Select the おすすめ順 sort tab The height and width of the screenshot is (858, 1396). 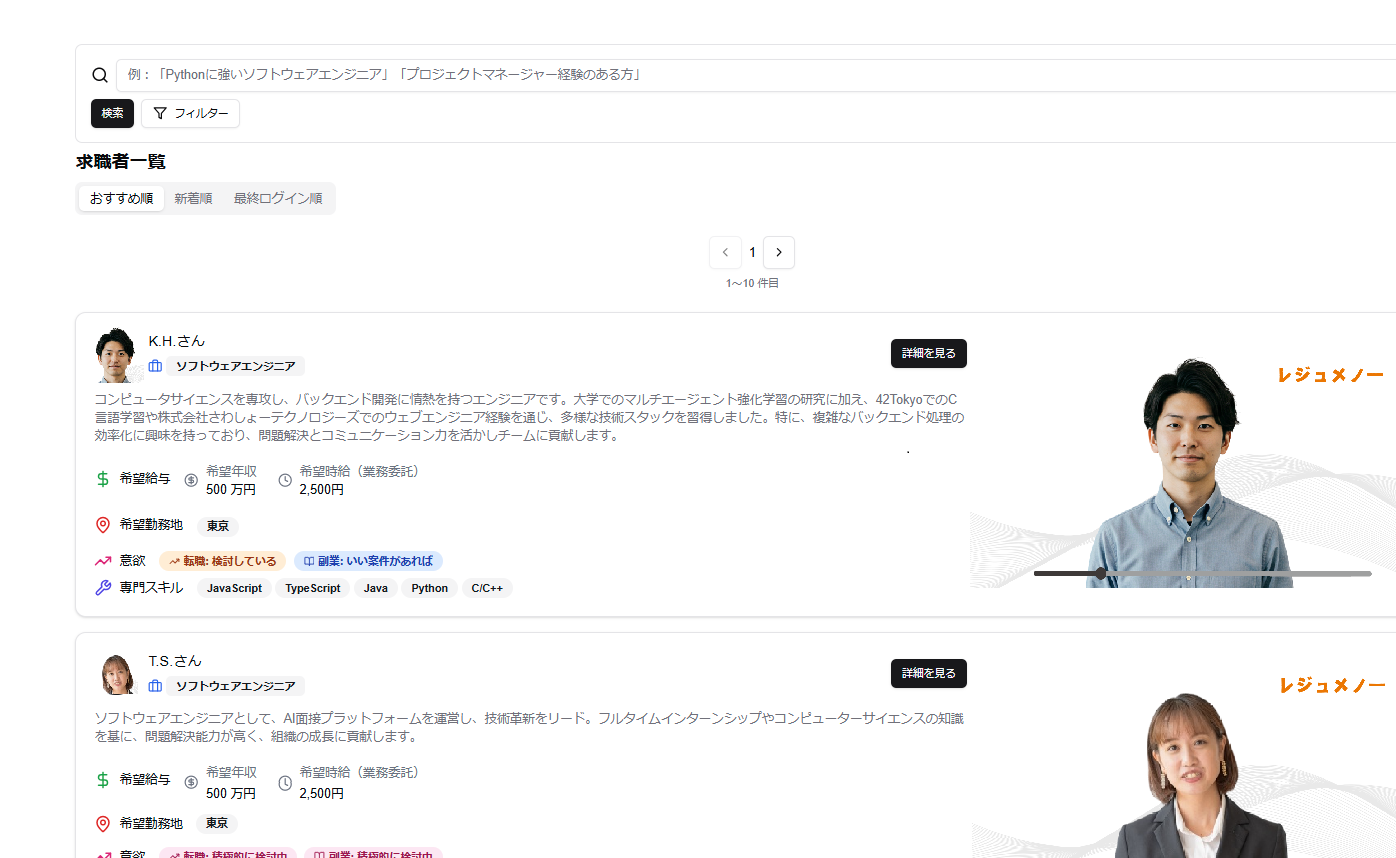pyautogui.click(x=121, y=198)
